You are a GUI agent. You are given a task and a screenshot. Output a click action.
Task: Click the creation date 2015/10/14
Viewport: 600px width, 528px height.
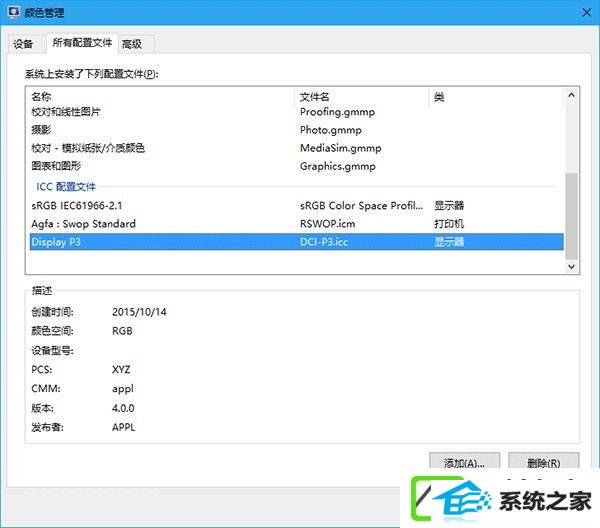click(x=139, y=312)
